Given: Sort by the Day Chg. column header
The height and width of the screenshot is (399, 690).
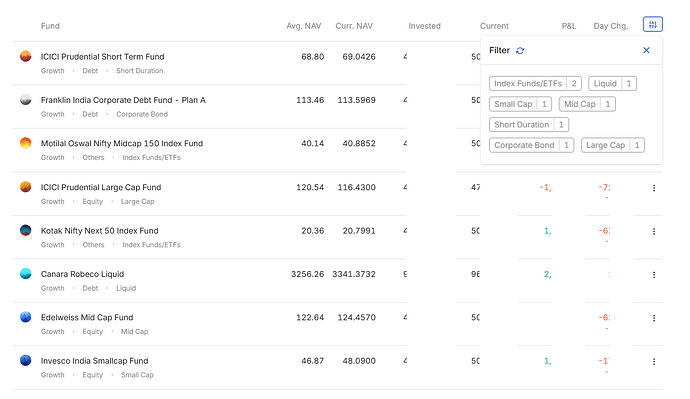Looking at the screenshot, I should point(610,26).
